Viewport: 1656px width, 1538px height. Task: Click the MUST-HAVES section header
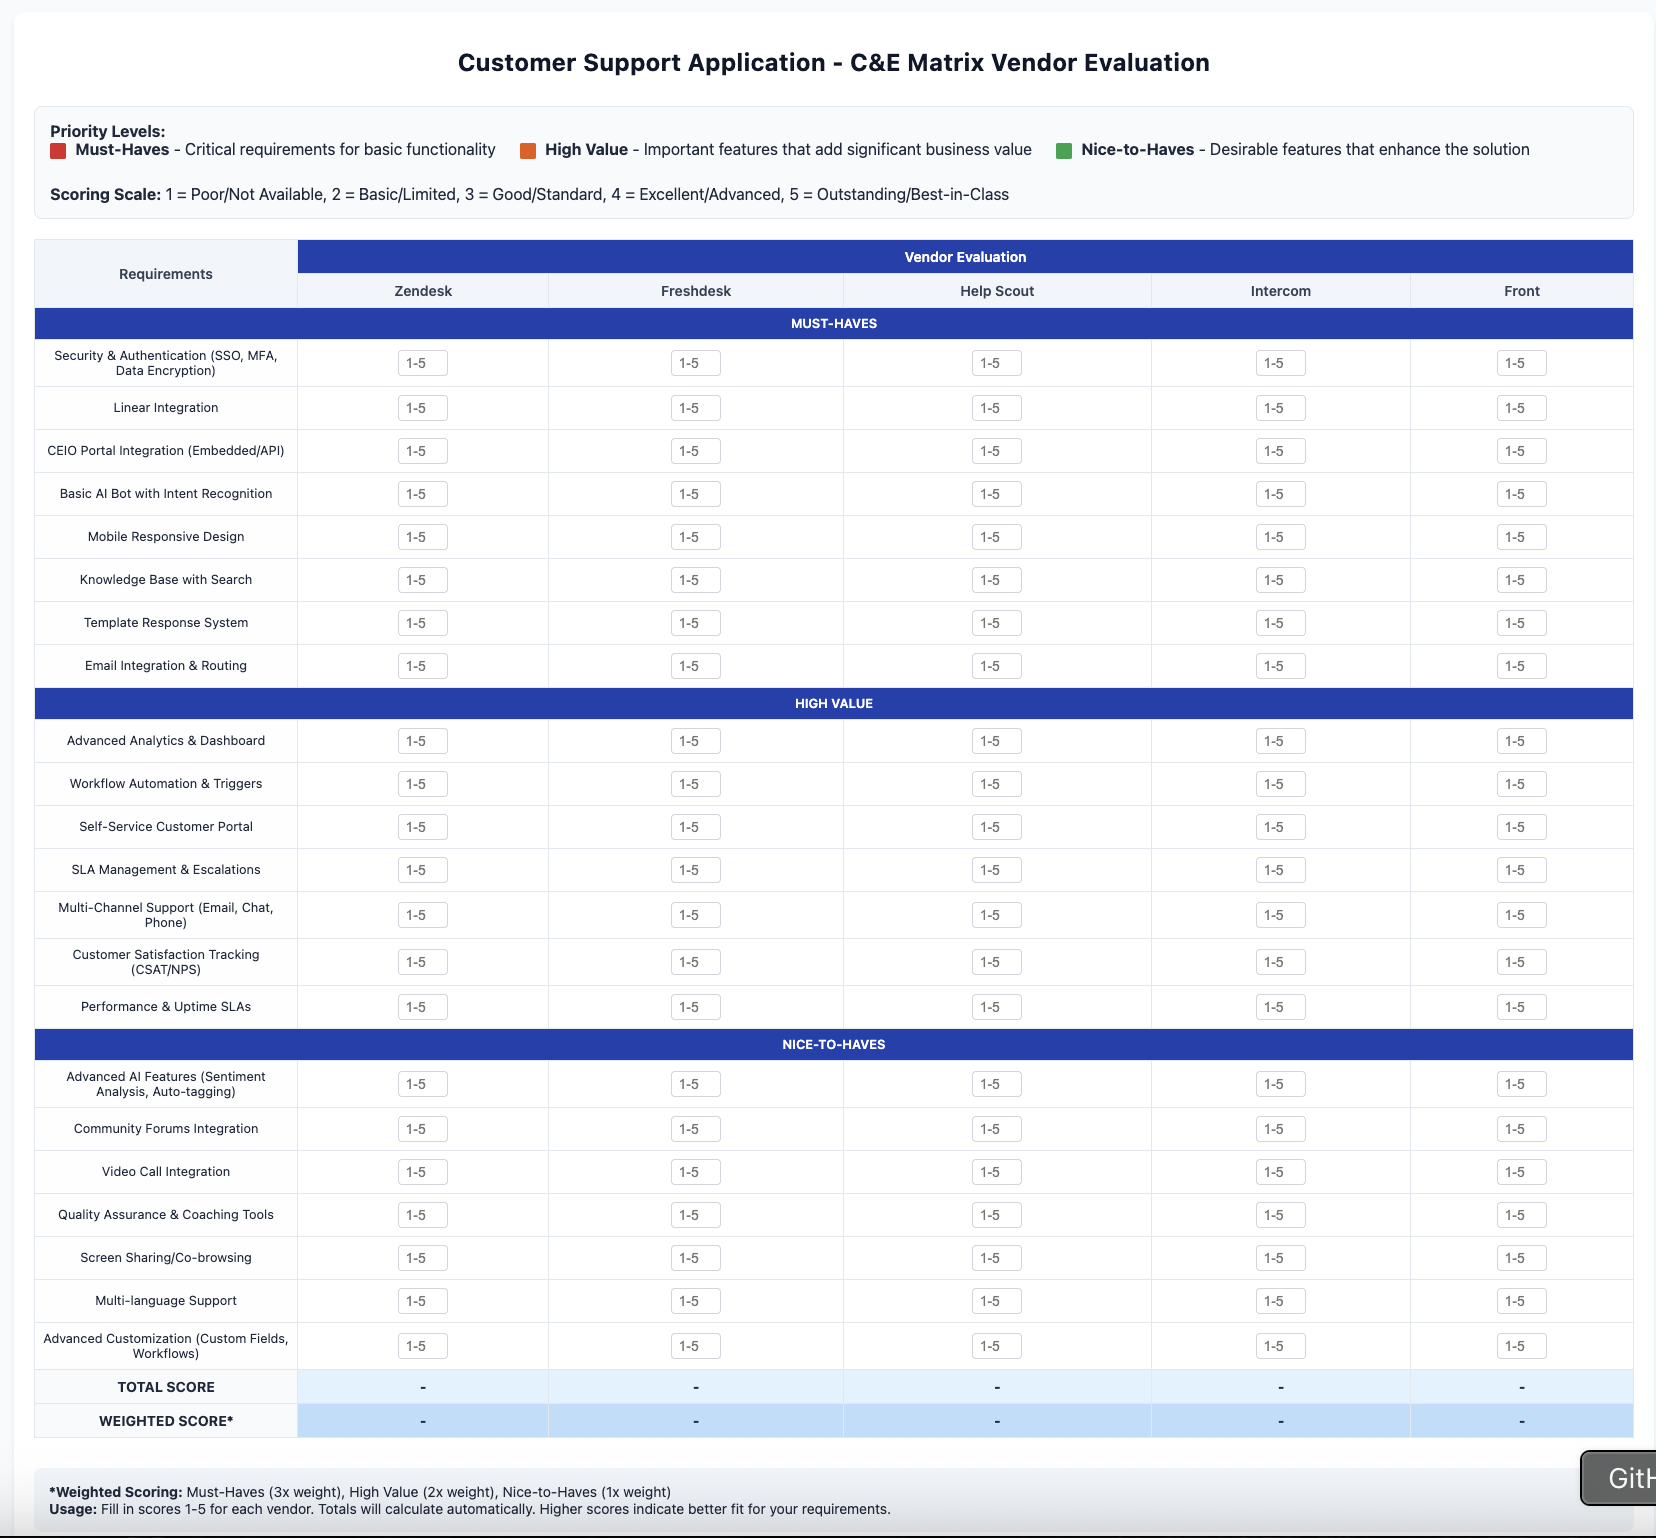click(834, 324)
